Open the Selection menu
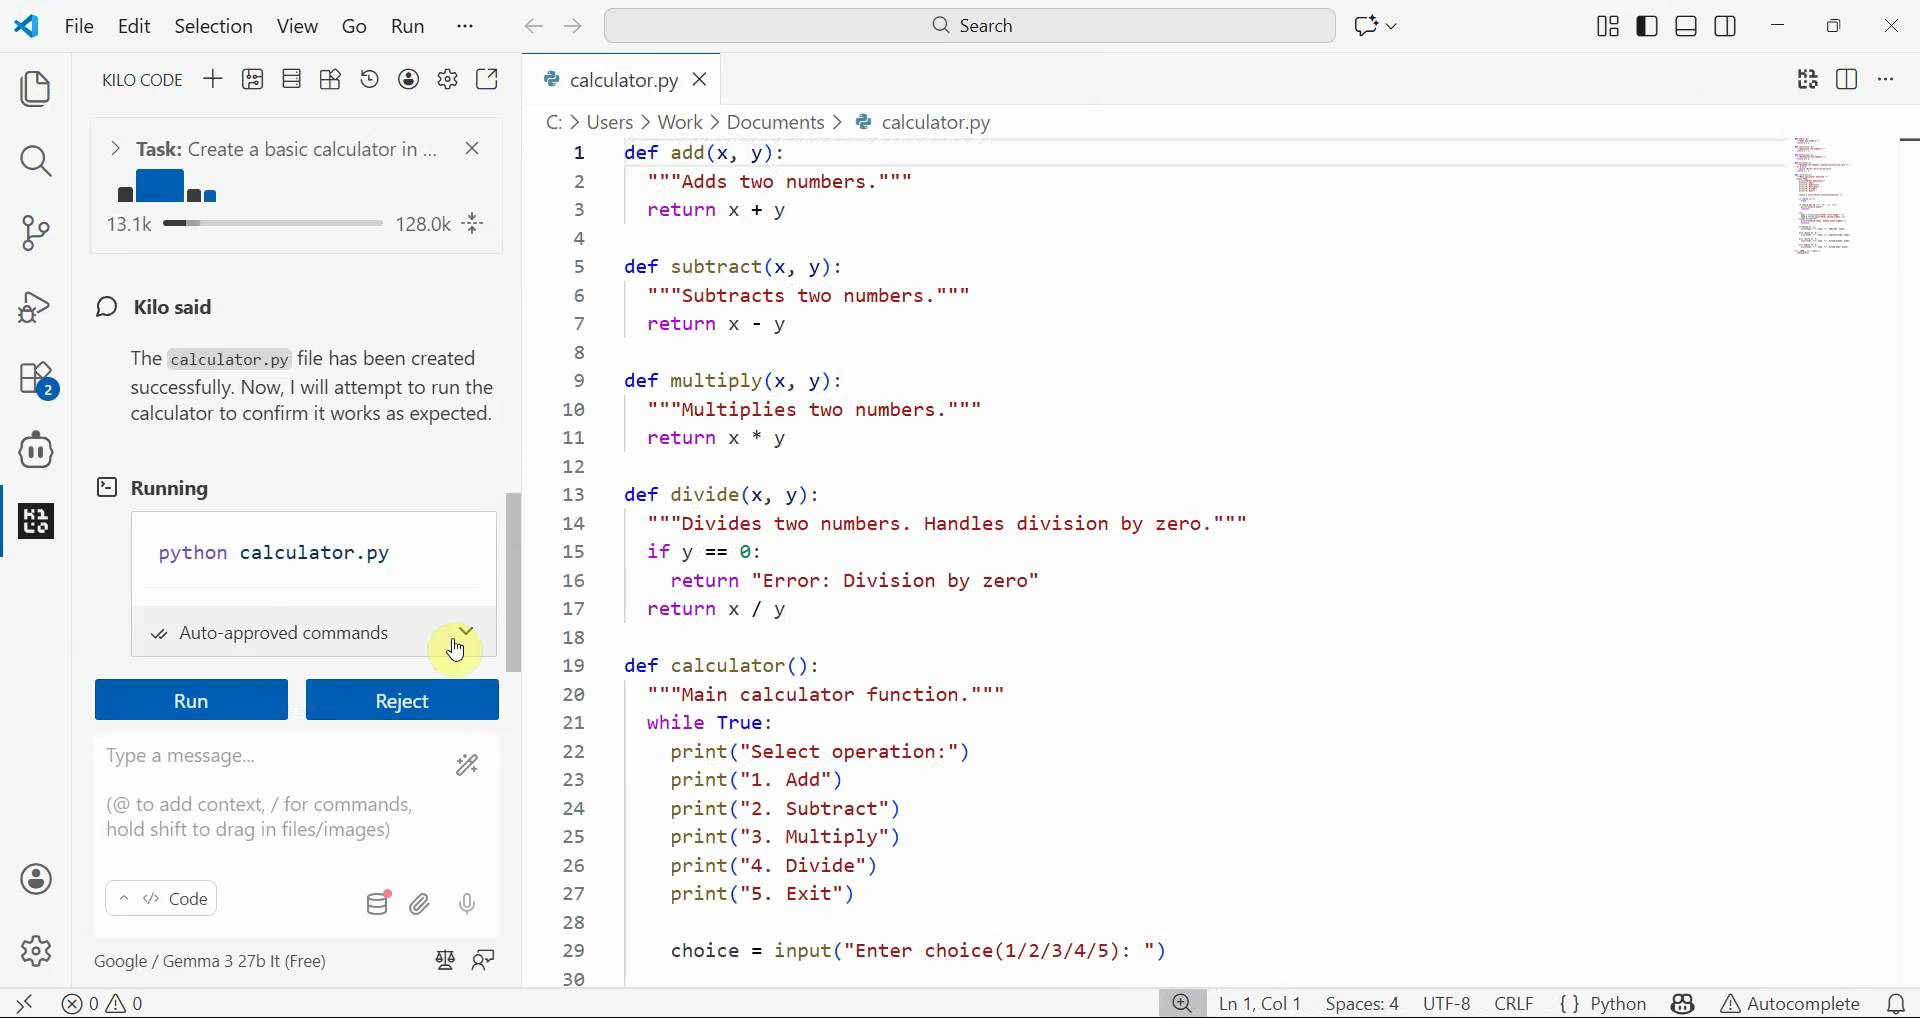 click(213, 26)
